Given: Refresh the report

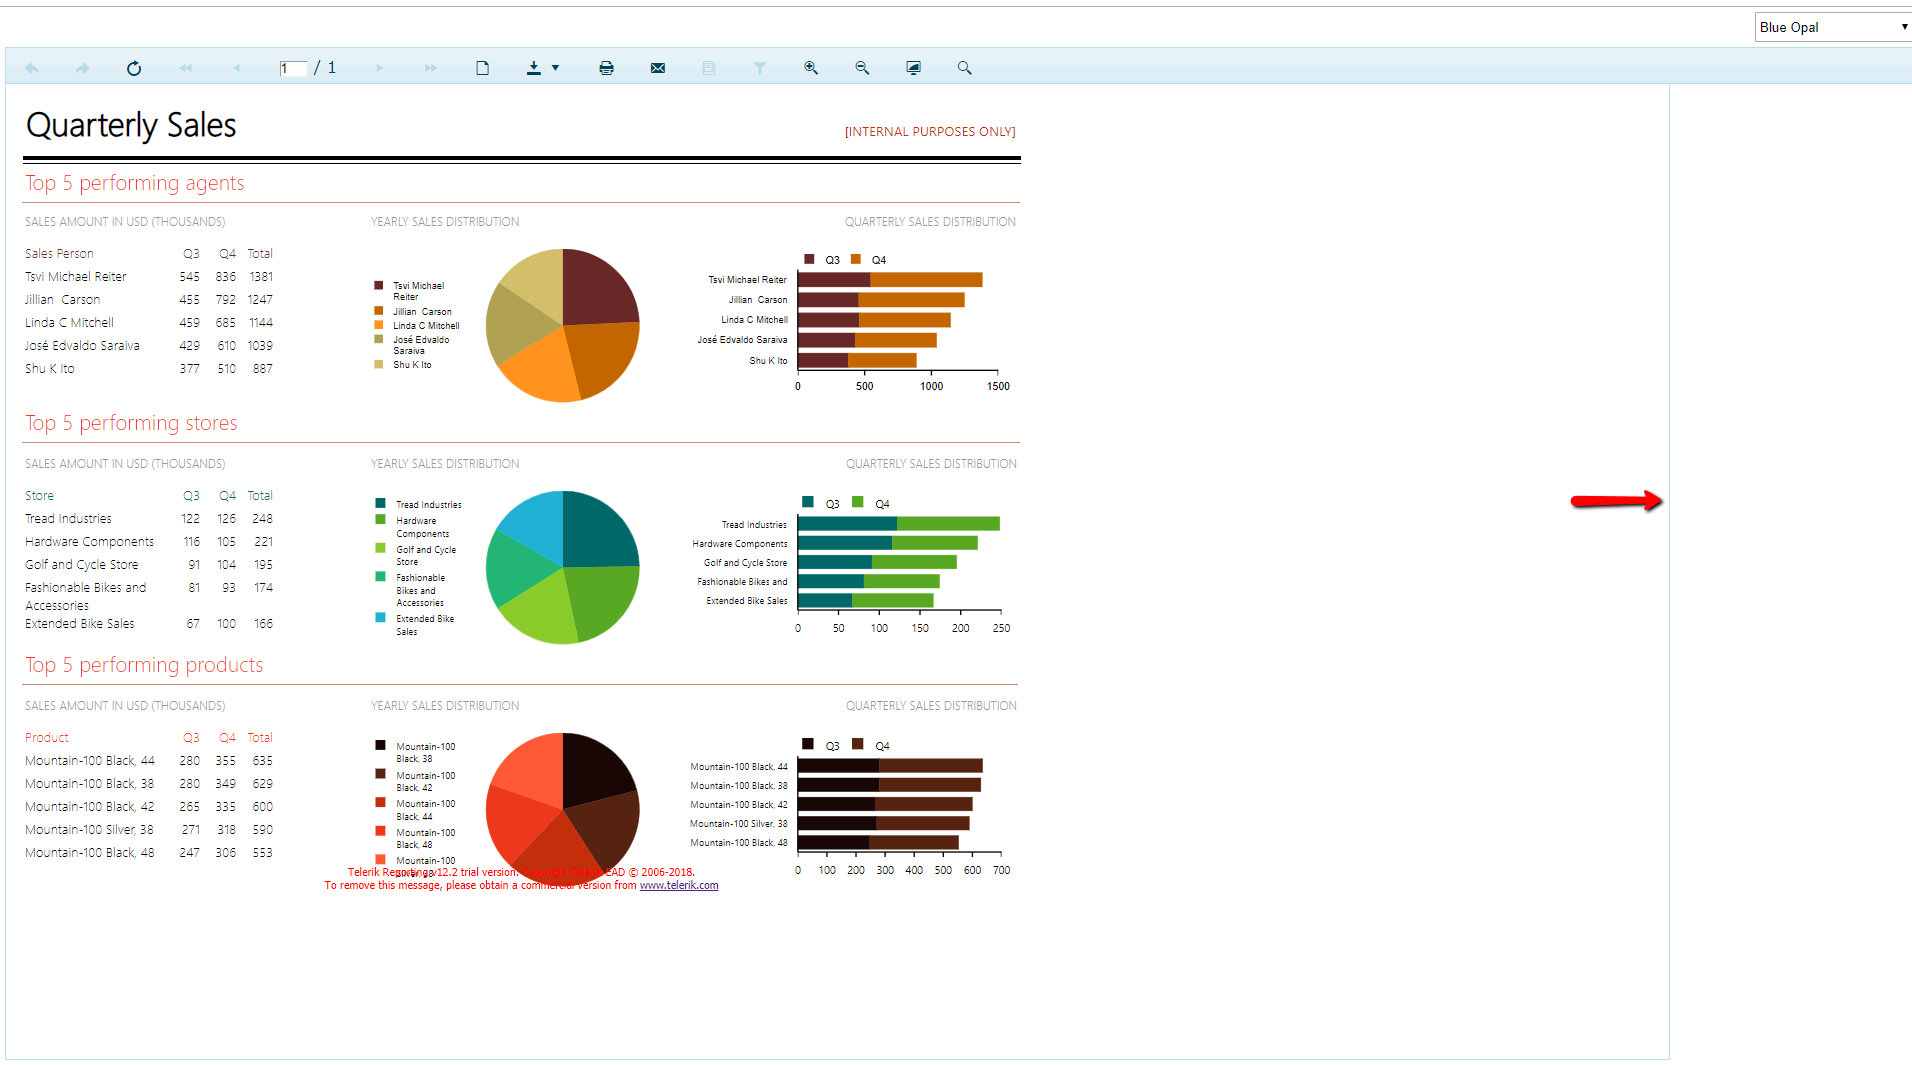Looking at the screenshot, I should point(134,68).
